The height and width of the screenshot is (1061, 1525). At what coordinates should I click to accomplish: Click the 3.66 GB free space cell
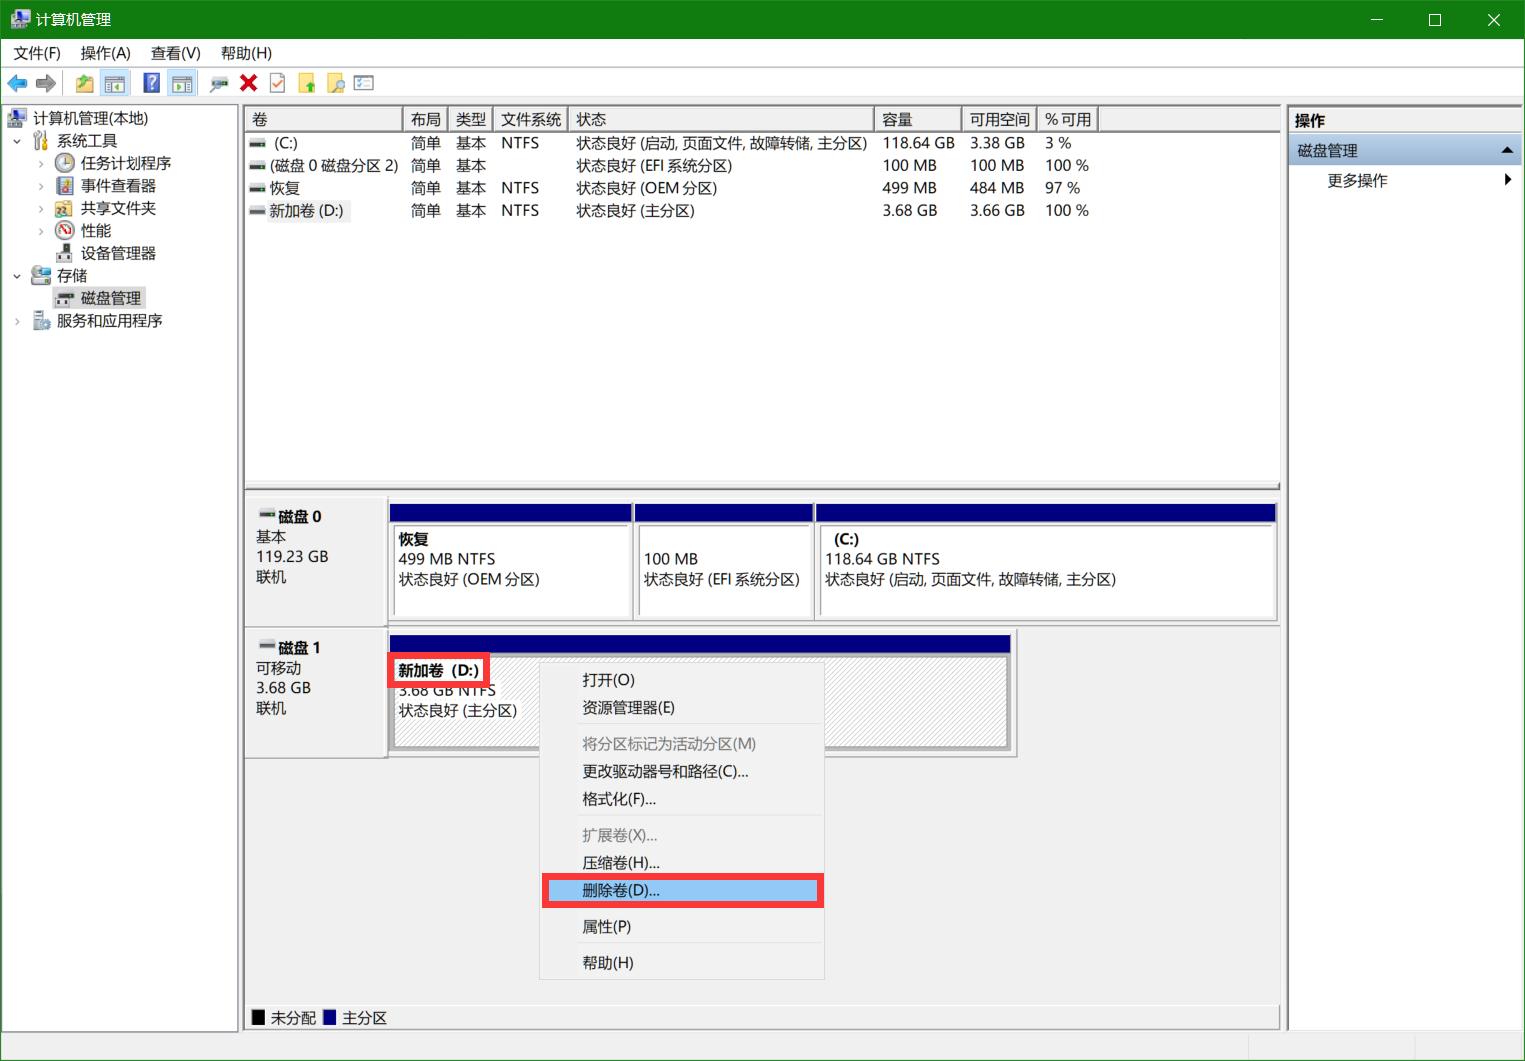click(x=997, y=211)
